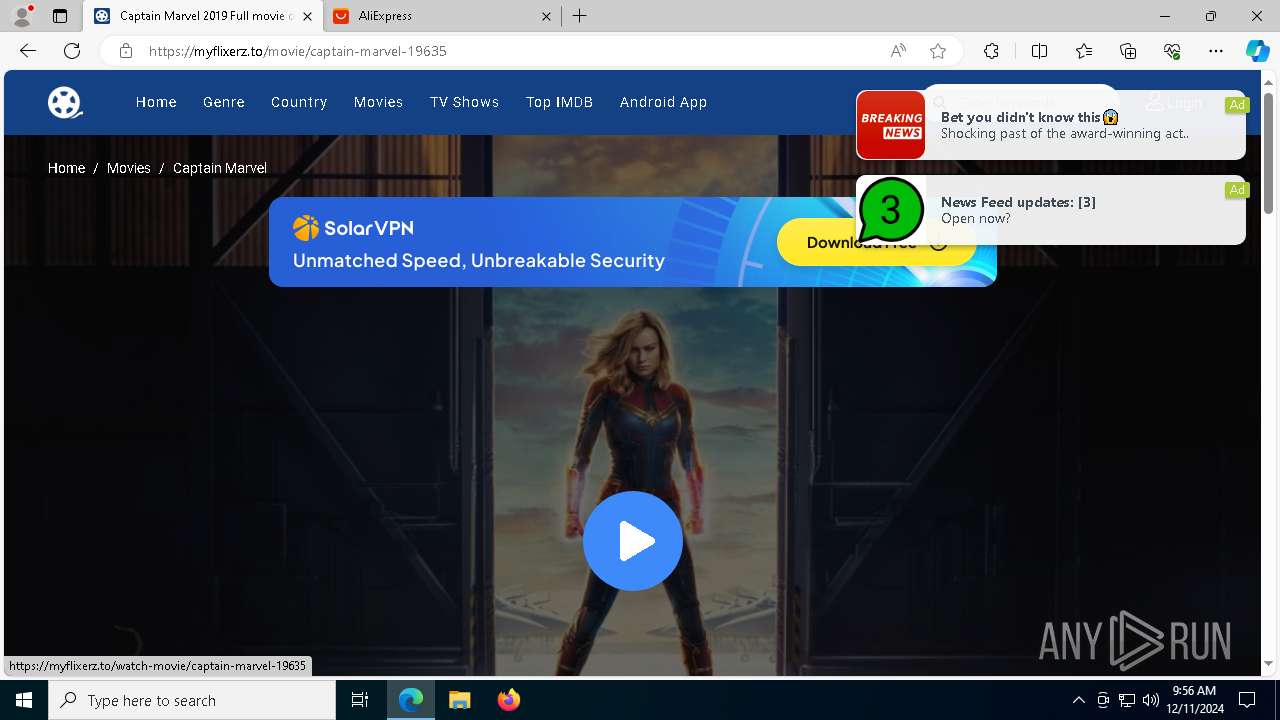Viewport: 1280px width, 720px height.
Task: Open Home in site navigation
Action: click(156, 102)
